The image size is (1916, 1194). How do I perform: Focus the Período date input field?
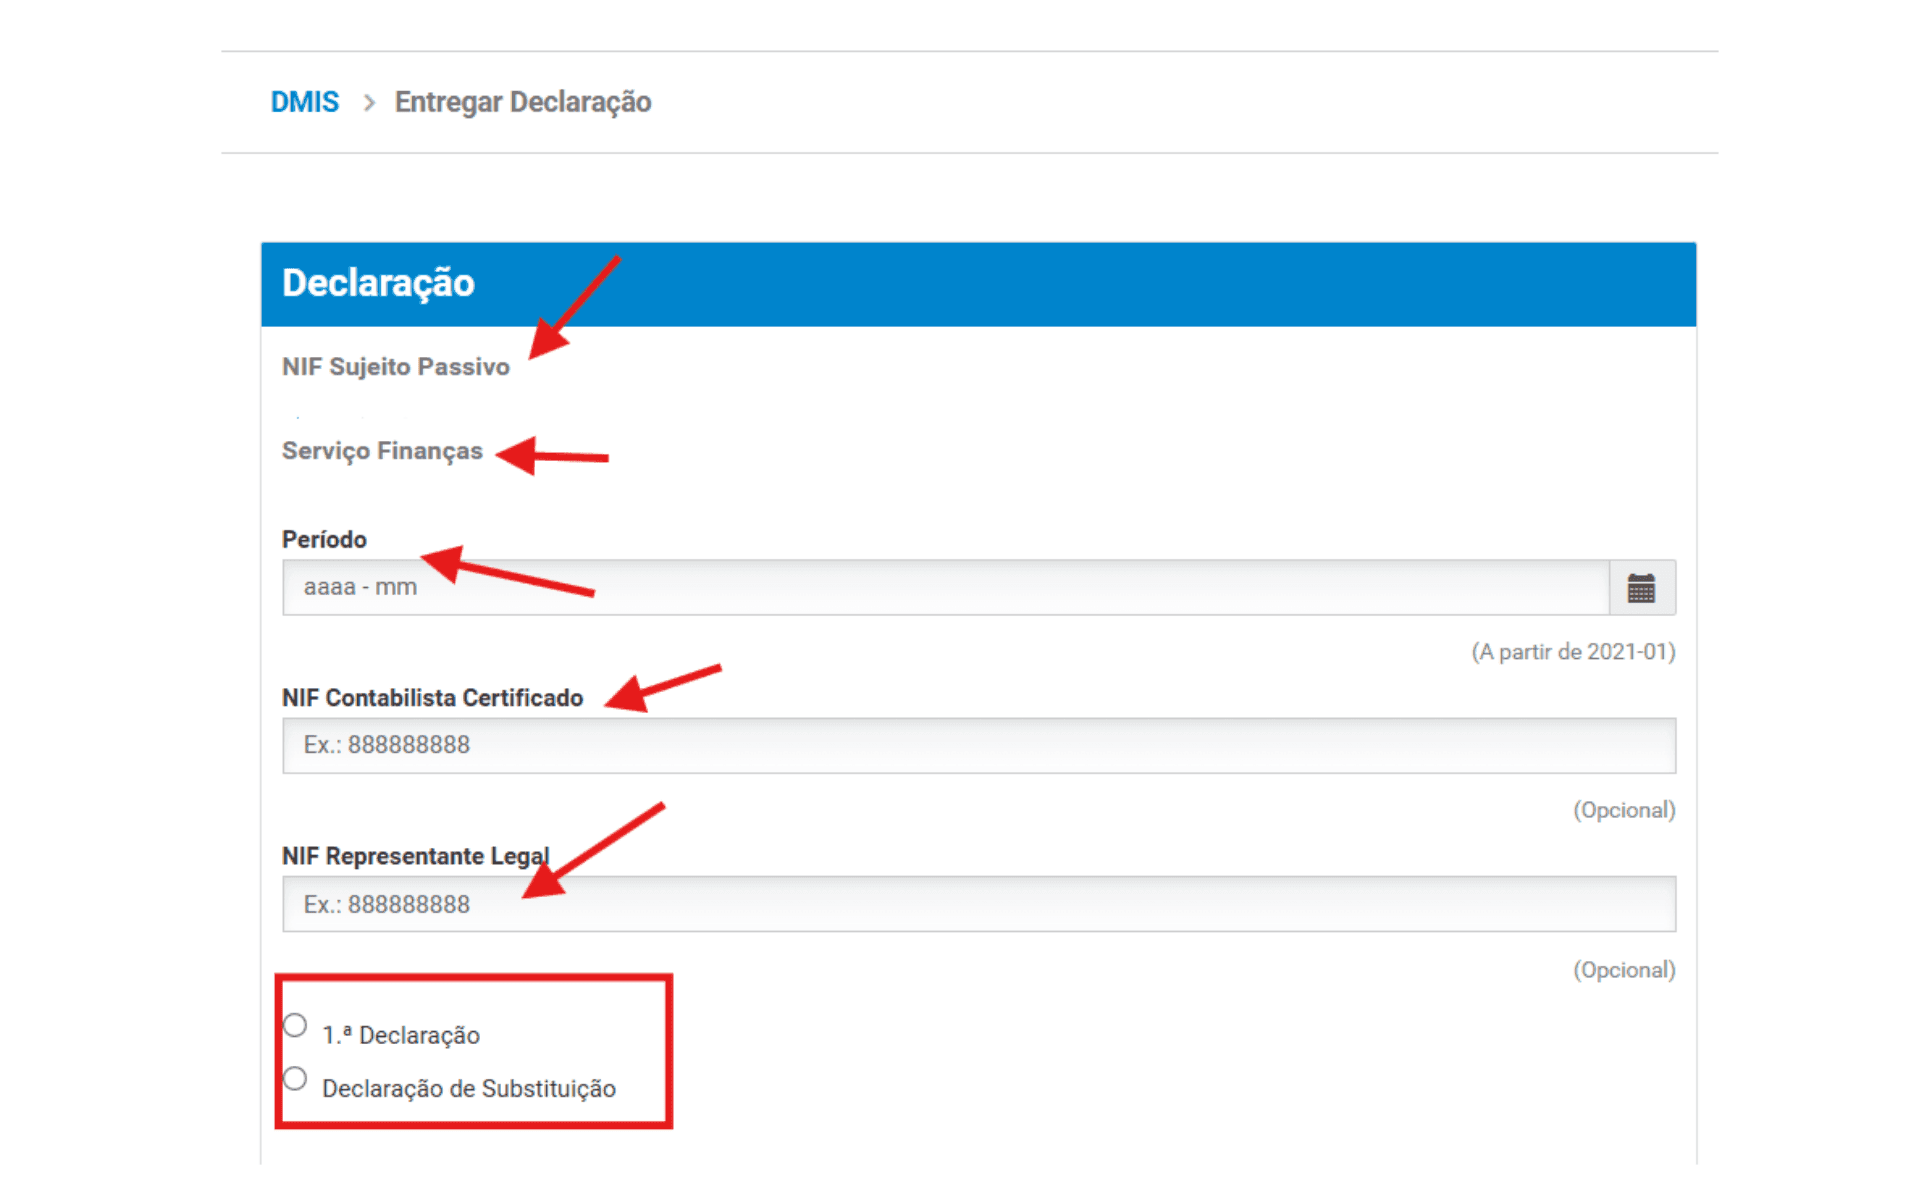pos(944,588)
